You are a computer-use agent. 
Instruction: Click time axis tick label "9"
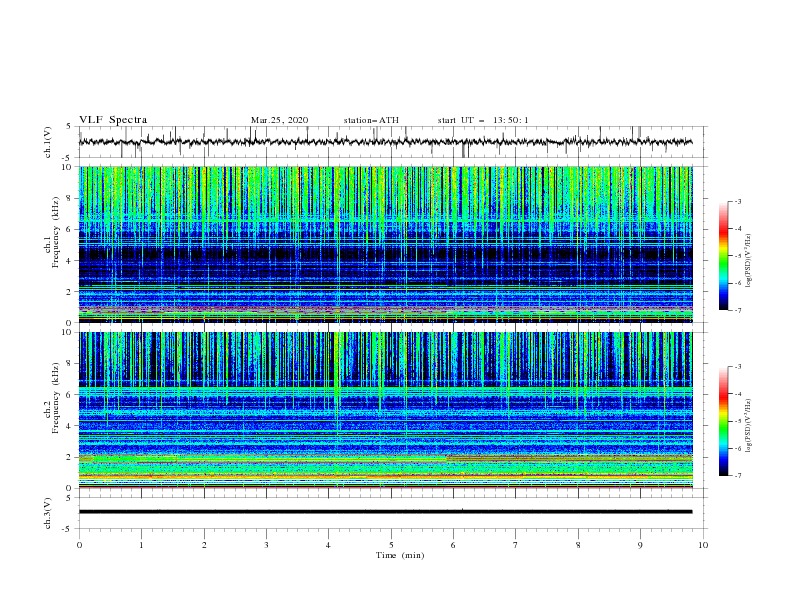tap(640, 545)
